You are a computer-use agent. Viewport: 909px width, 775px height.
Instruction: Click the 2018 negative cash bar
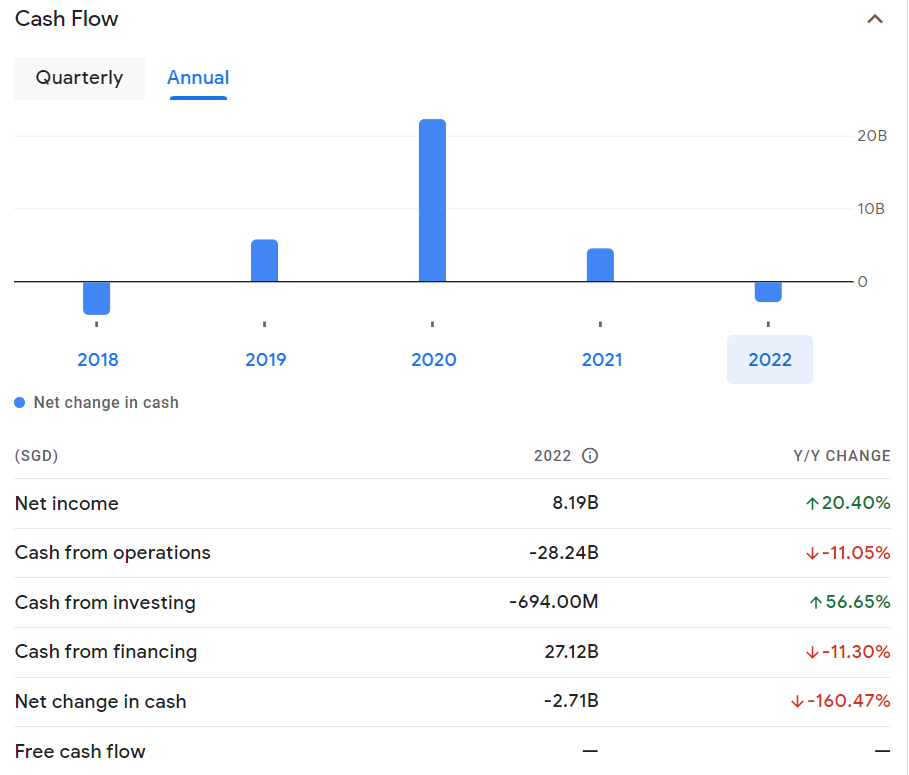[96, 298]
